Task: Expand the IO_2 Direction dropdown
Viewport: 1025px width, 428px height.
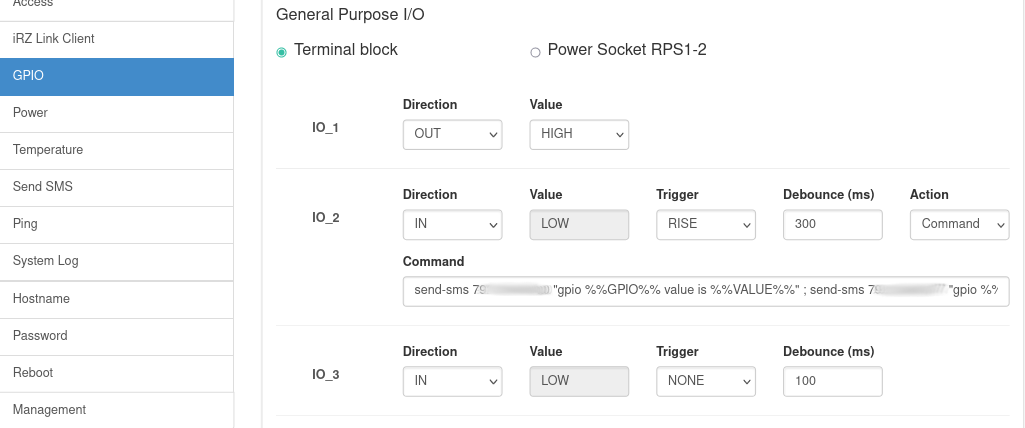Action: pyautogui.click(x=452, y=224)
